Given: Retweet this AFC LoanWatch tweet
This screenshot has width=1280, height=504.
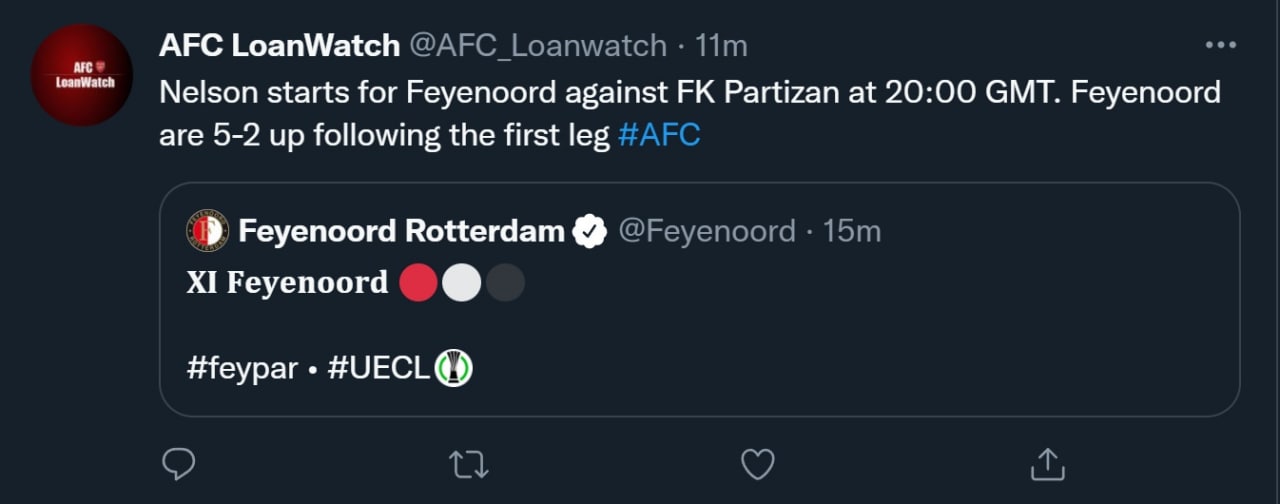Looking at the screenshot, I should tap(467, 464).
